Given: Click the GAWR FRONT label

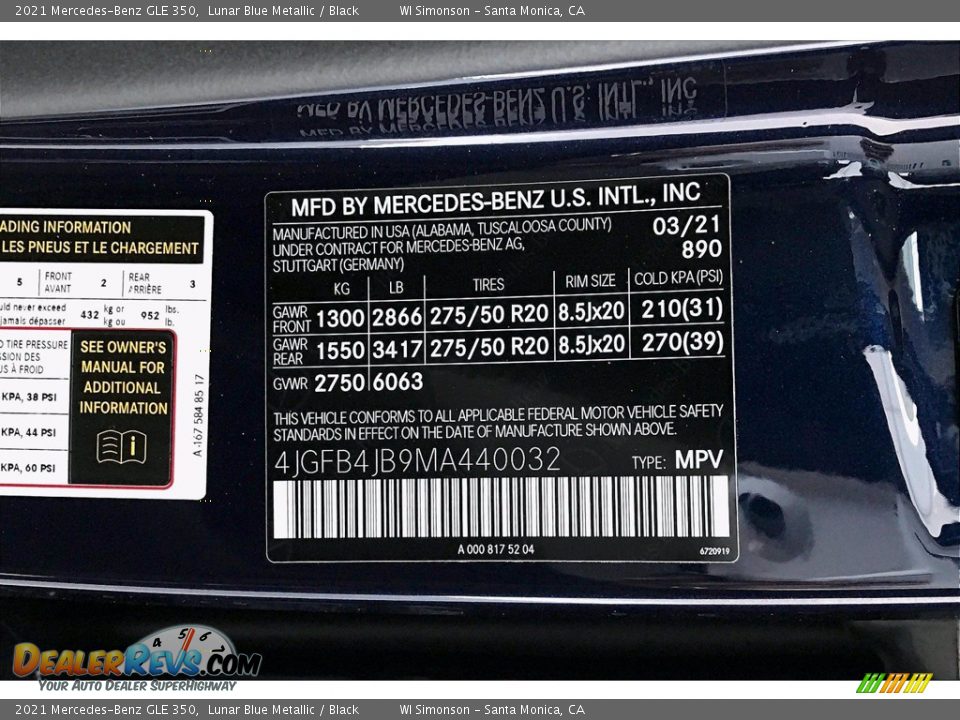Looking at the screenshot, I should tap(291, 319).
